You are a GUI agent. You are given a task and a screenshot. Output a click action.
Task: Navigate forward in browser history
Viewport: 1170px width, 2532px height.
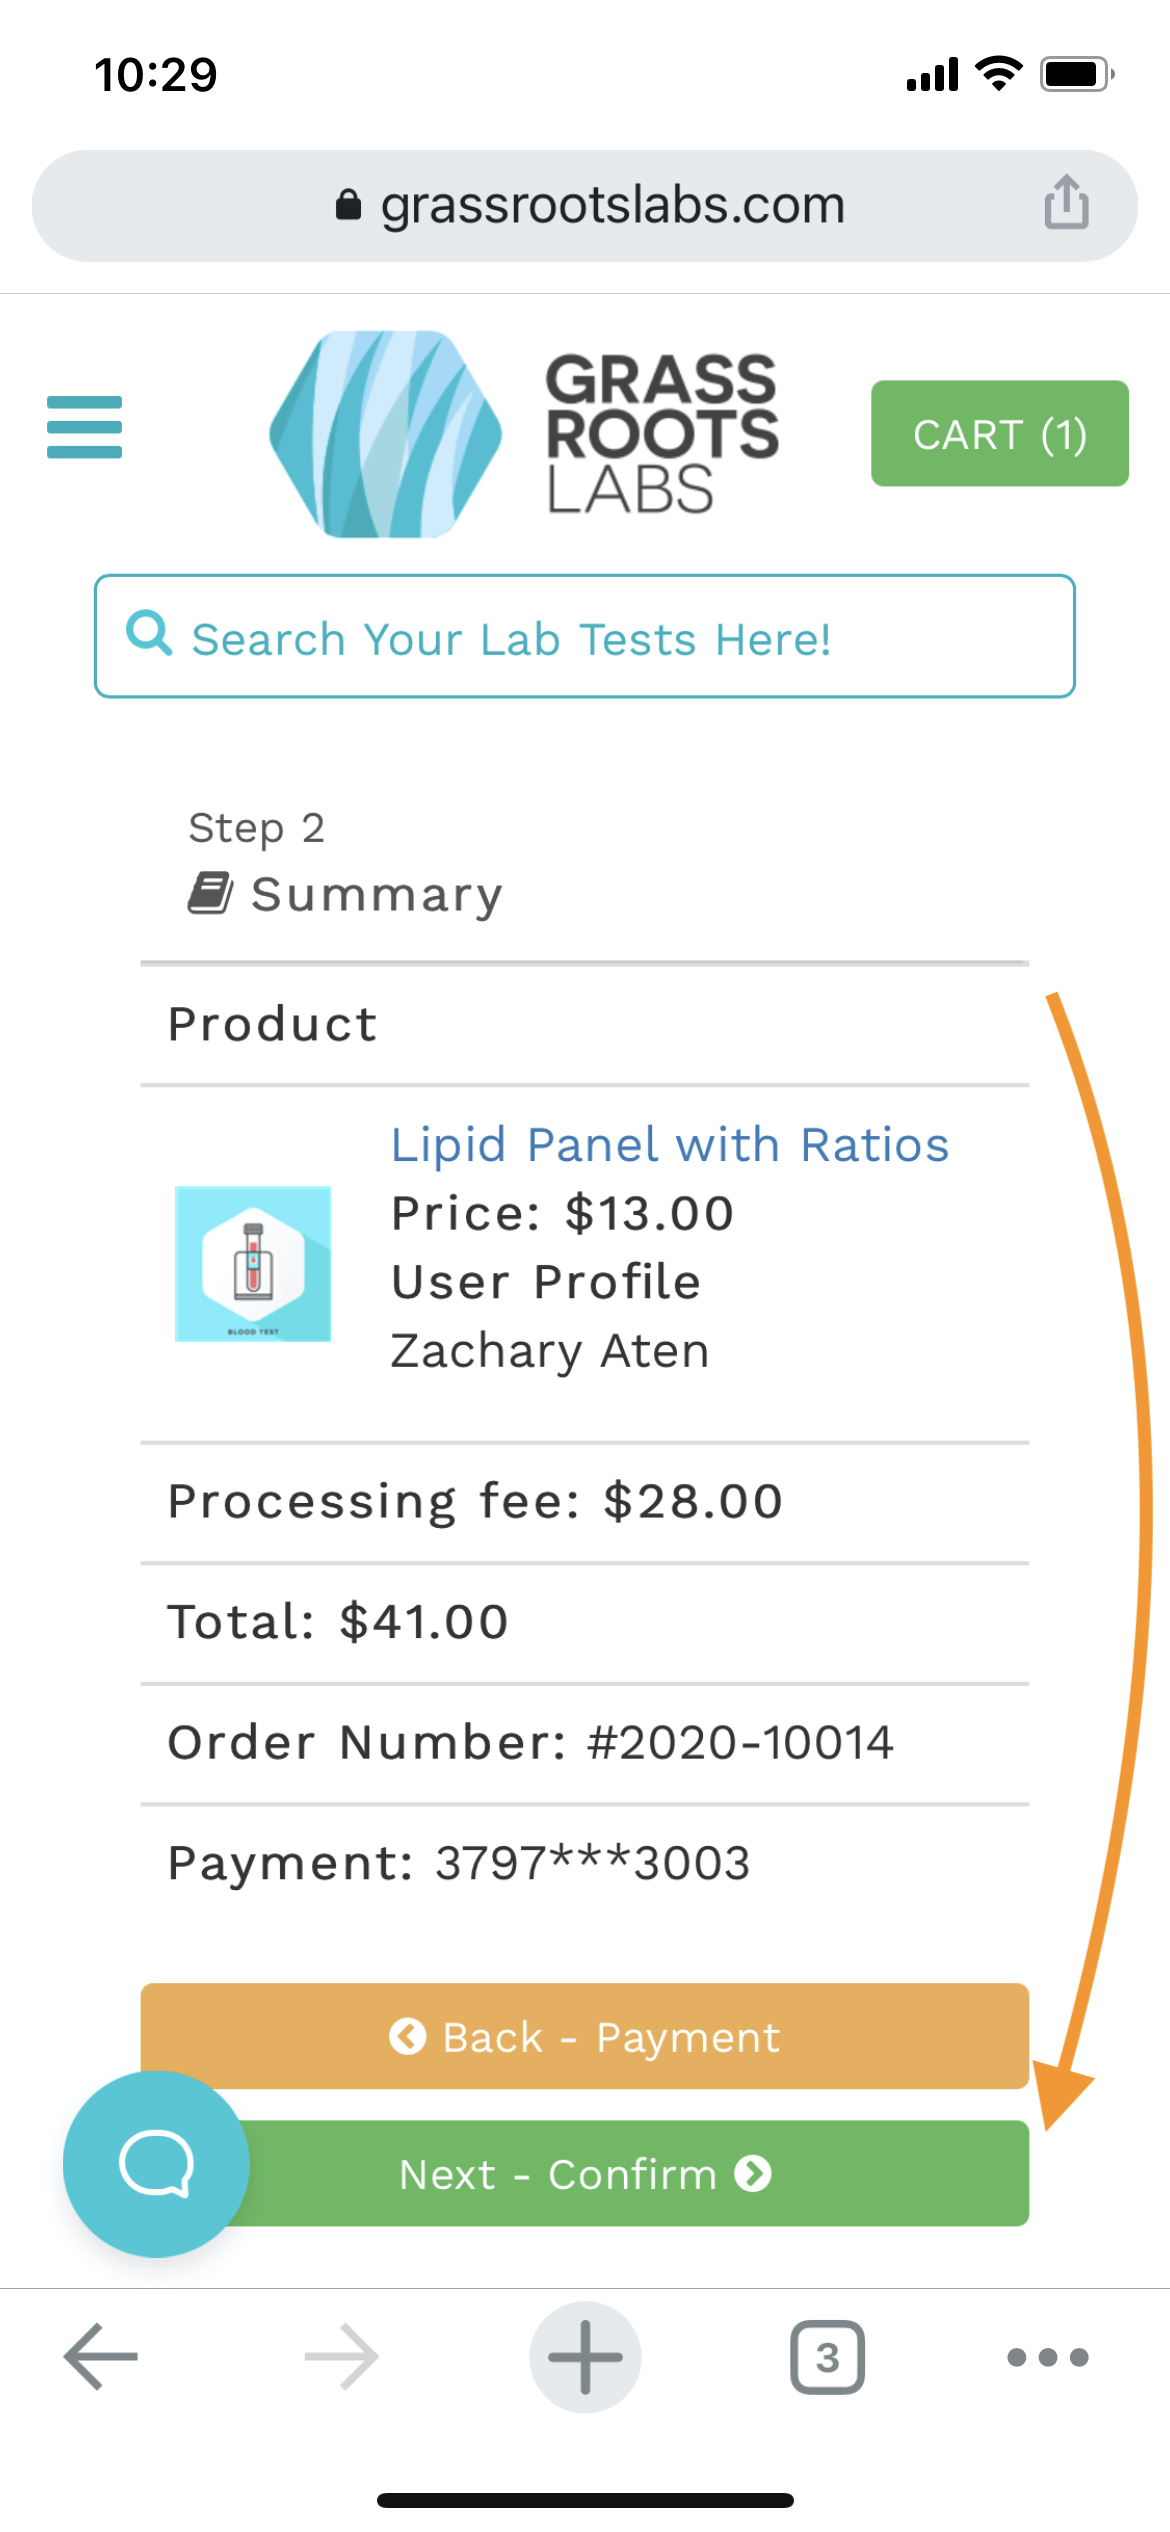pyautogui.click(x=341, y=2357)
